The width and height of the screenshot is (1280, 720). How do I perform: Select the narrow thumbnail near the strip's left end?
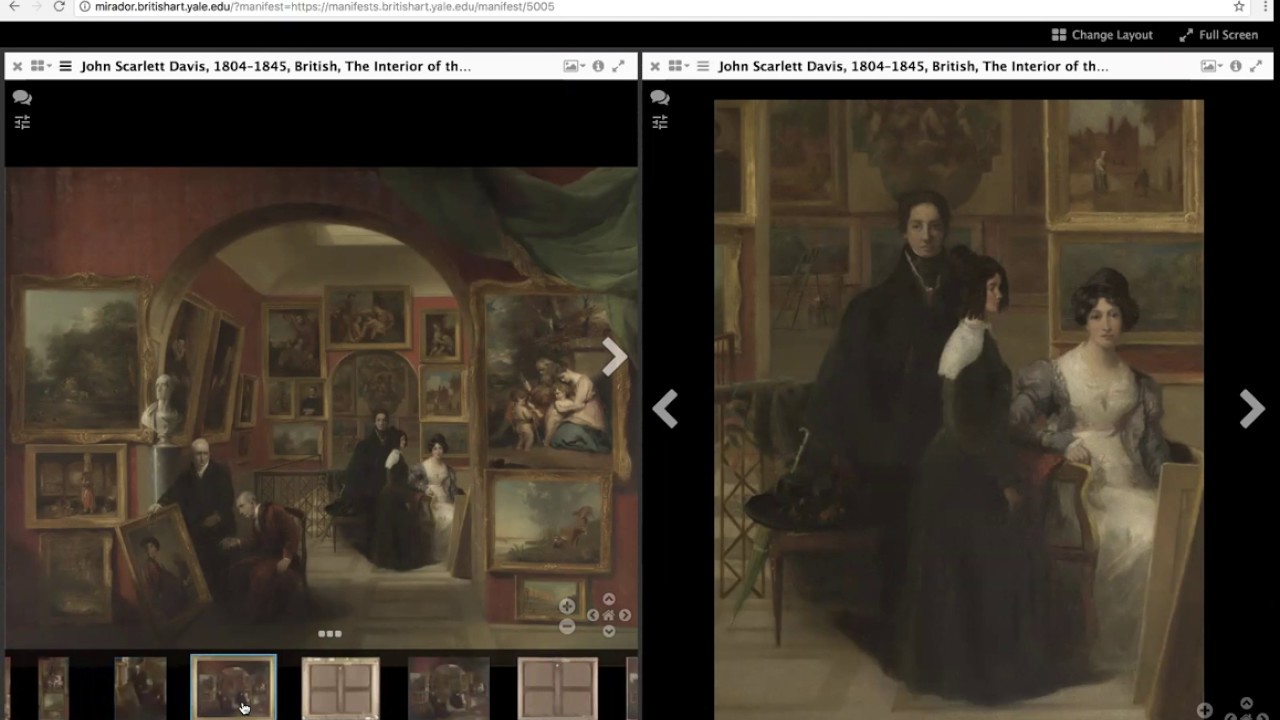point(53,687)
